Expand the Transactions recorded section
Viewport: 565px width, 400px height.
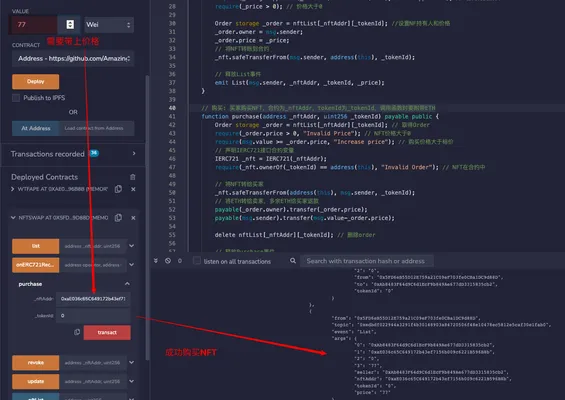click(x=134, y=154)
